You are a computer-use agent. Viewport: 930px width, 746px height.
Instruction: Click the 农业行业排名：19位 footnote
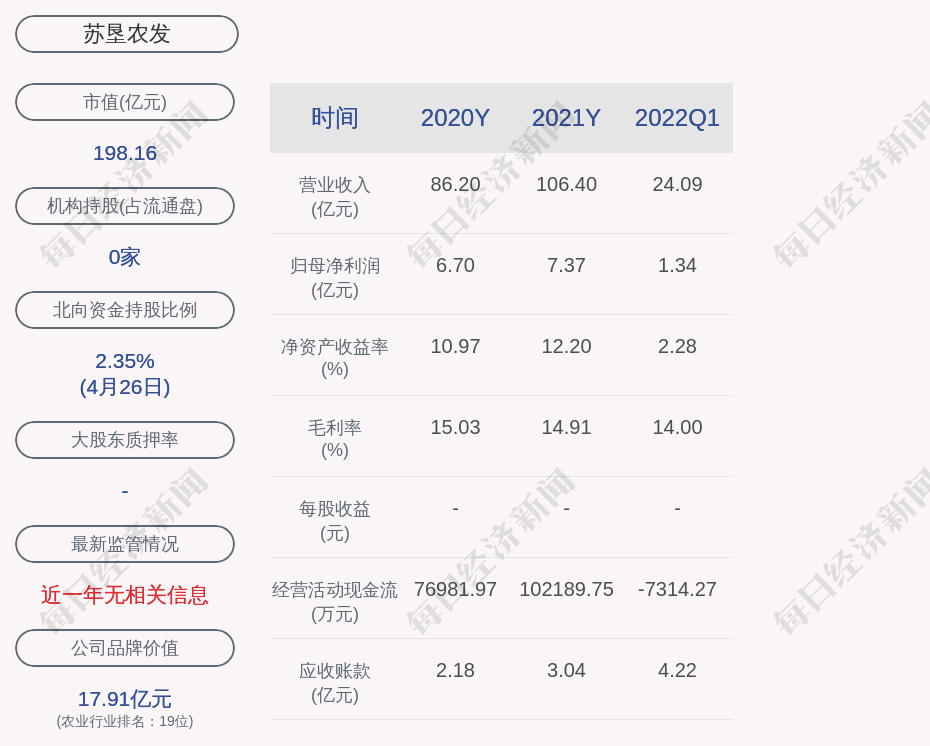coord(125,721)
